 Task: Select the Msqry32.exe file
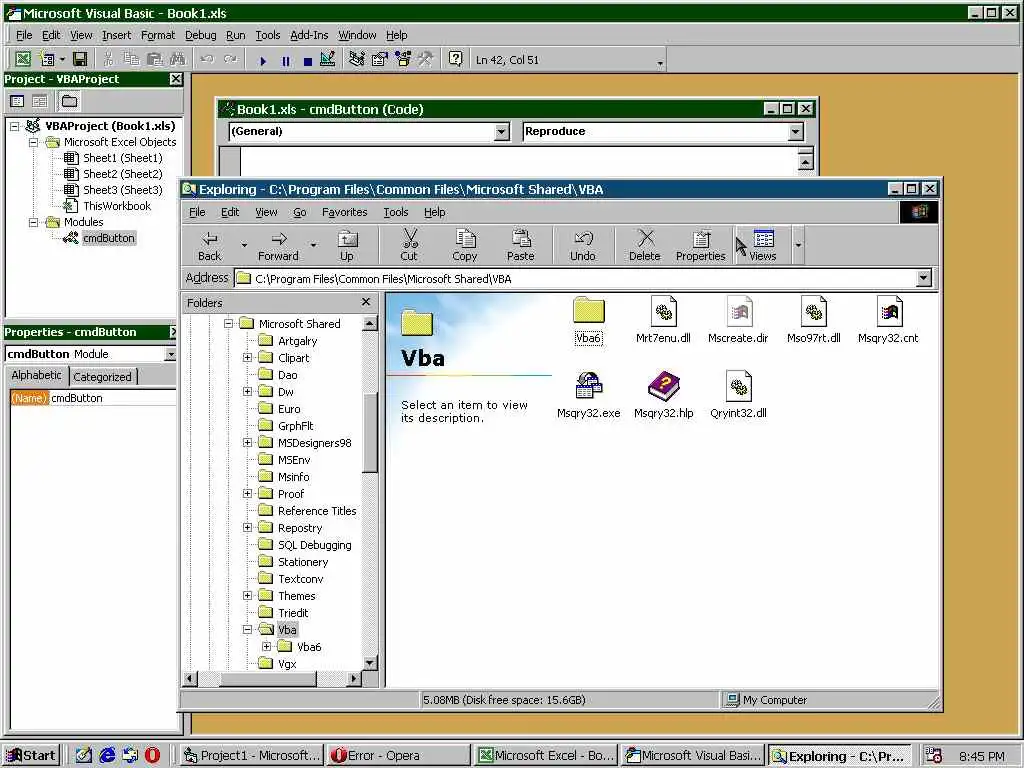588,395
